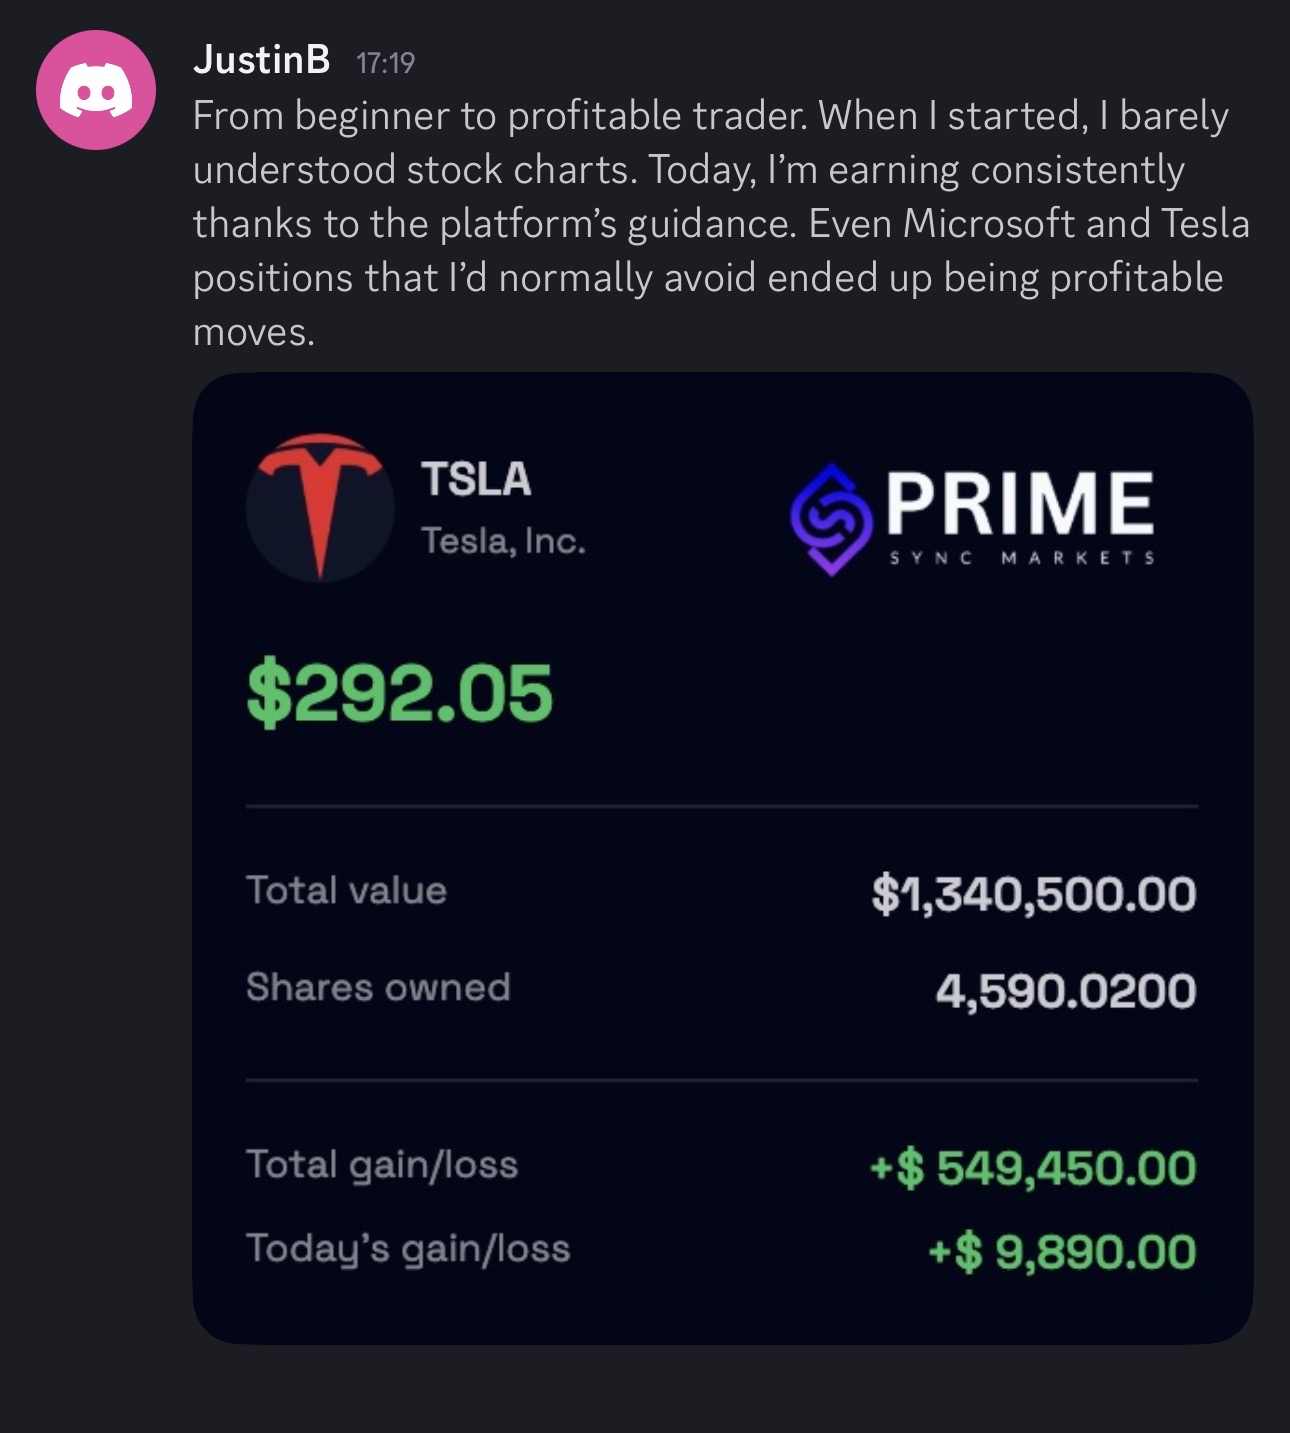Select the TSLA ticker symbol
Screen dimensions: 1290x1433
pos(476,478)
